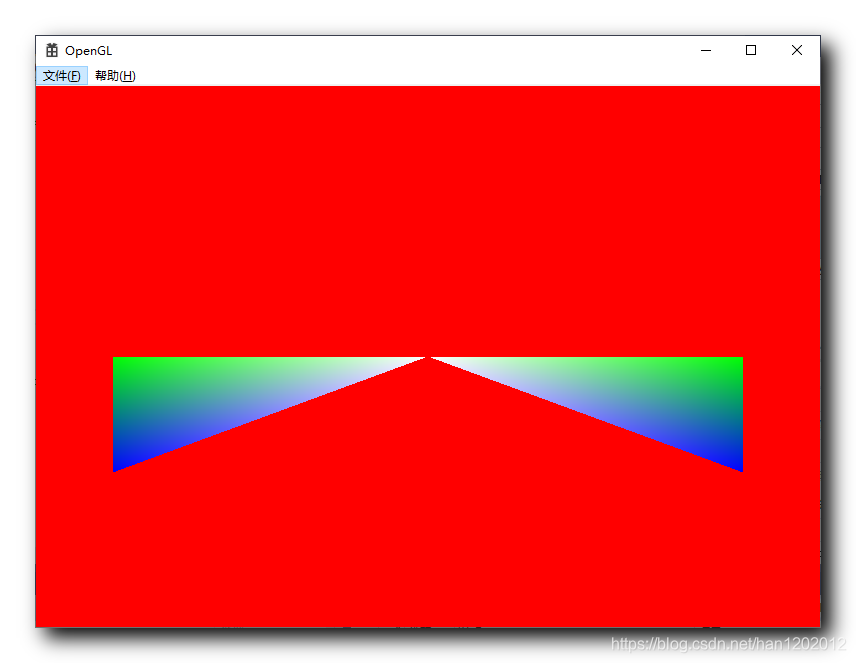Click the right gradient triangle
This screenshot has height=663, width=856.
pos(650,400)
